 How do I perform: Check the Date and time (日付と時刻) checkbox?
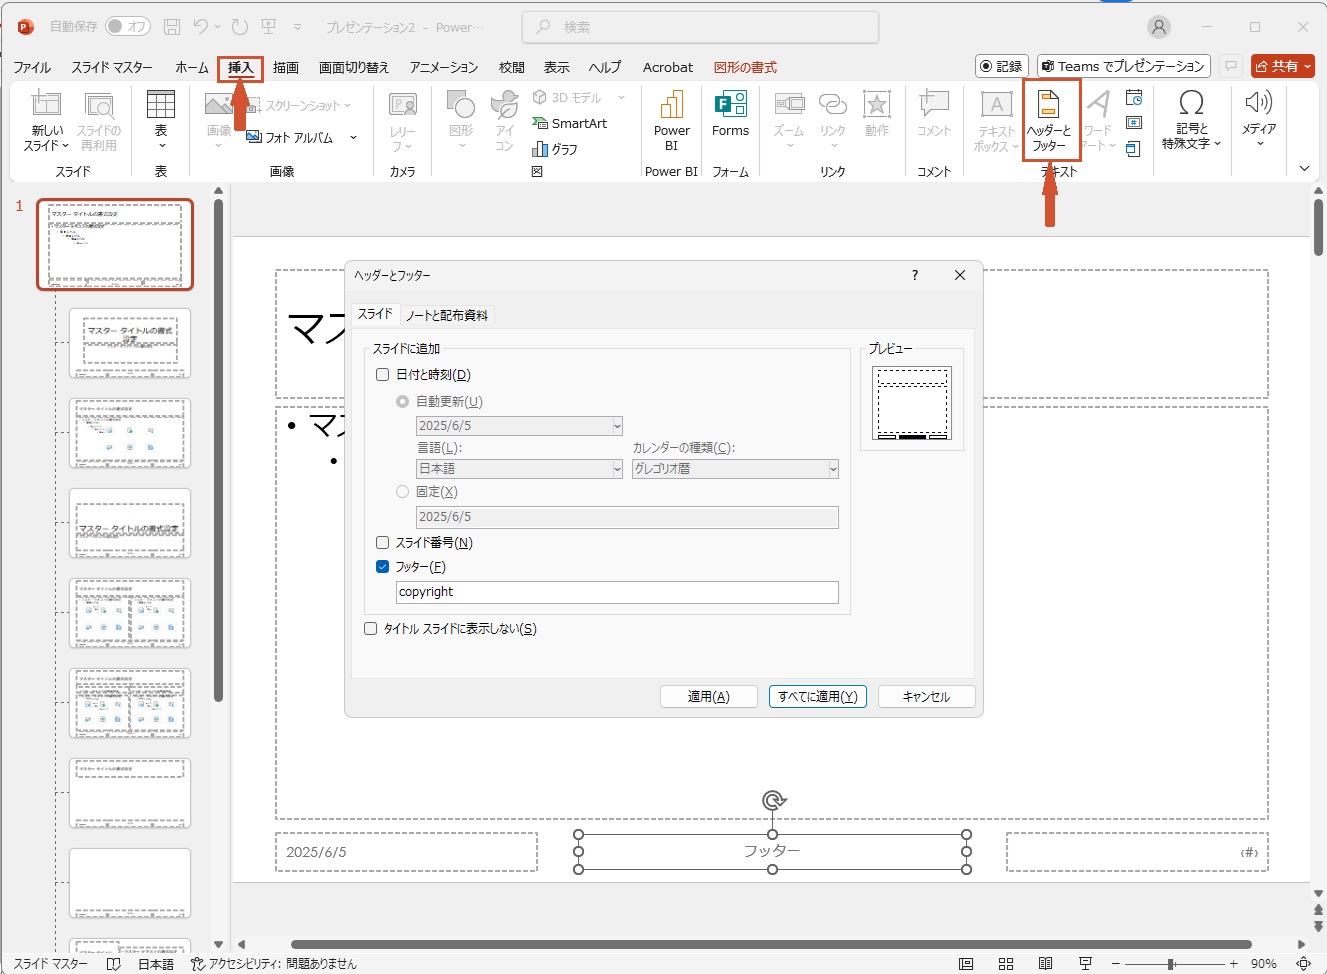[x=382, y=375]
